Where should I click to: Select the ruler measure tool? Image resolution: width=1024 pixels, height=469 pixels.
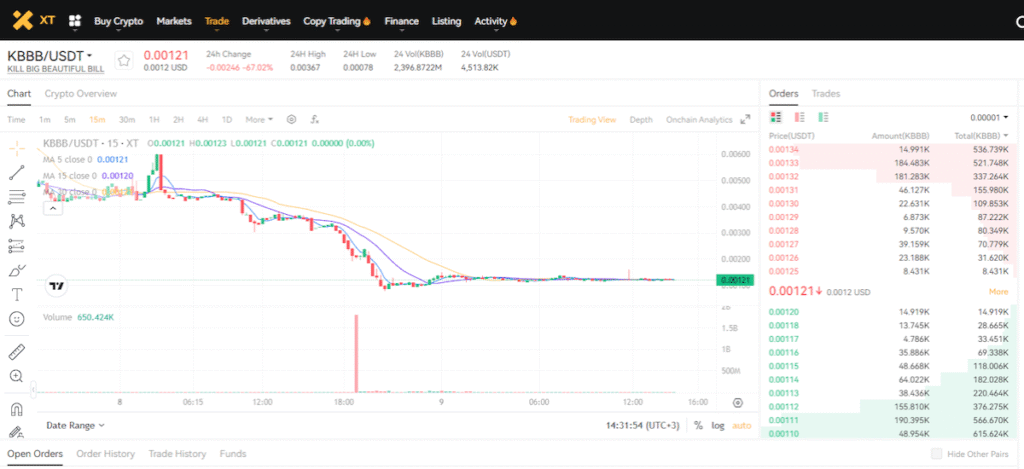tap(17, 352)
